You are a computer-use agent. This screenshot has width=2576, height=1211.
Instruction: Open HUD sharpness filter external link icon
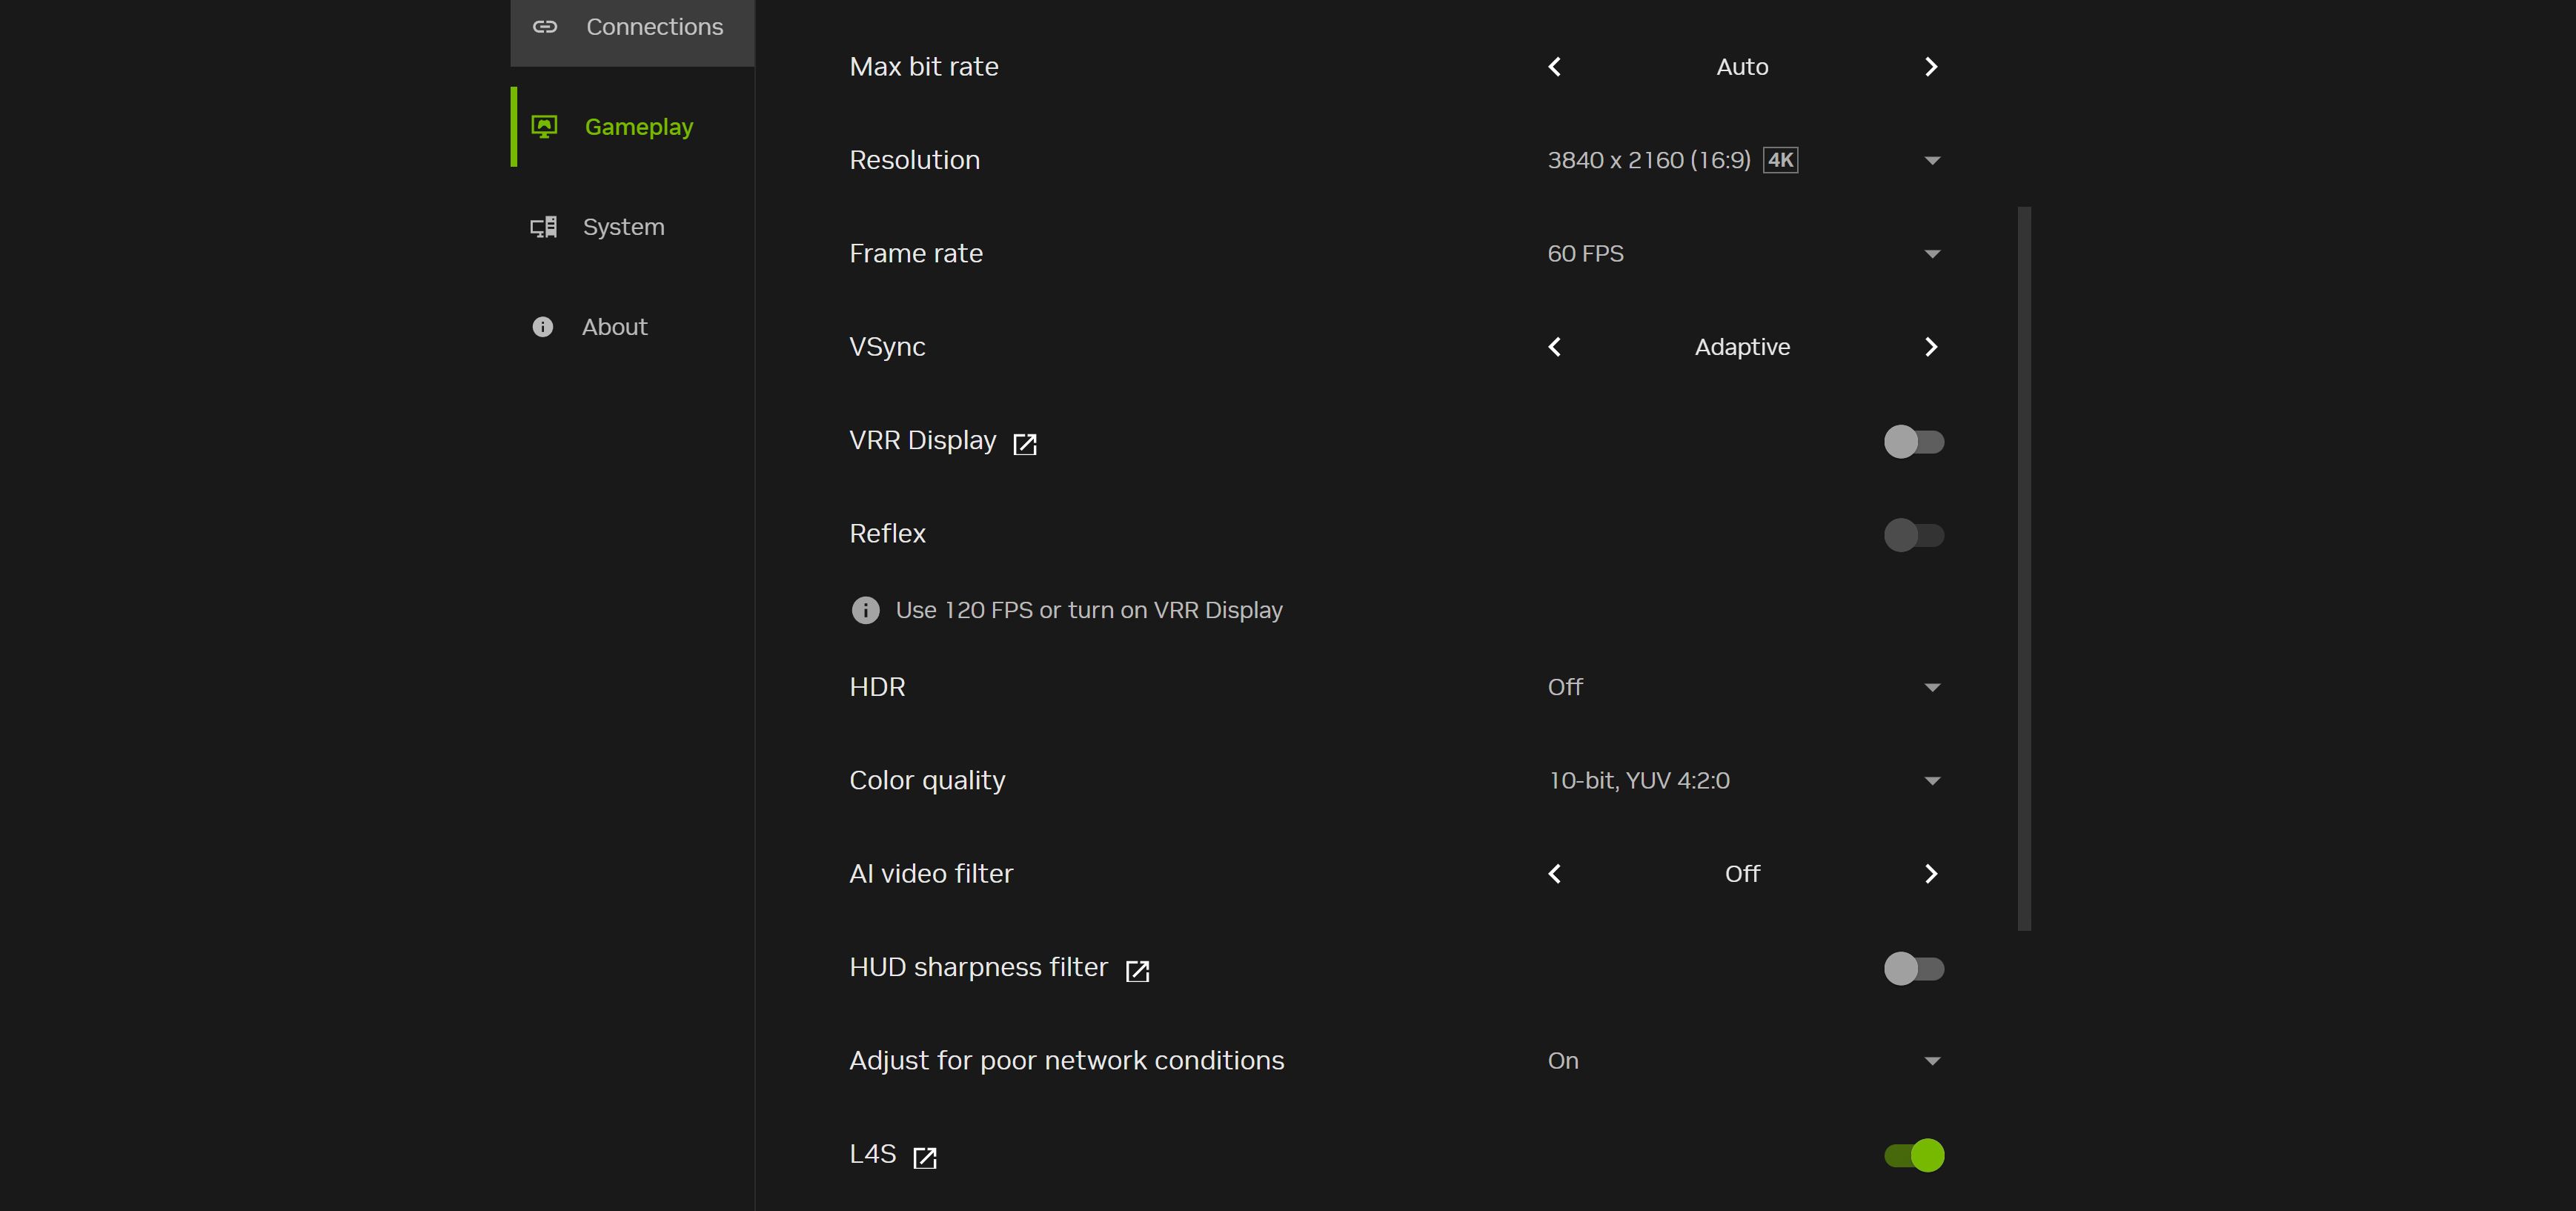pos(1137,970)
